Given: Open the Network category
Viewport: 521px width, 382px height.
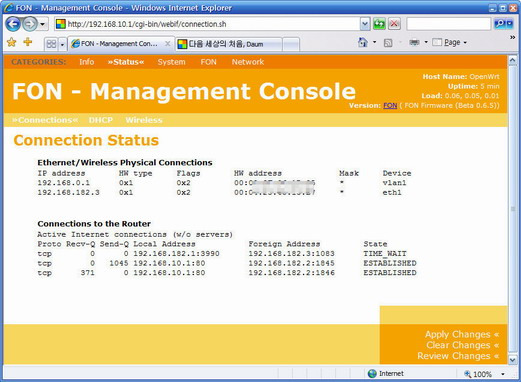Looking at the screenshot, I should [x=248, y=62].
